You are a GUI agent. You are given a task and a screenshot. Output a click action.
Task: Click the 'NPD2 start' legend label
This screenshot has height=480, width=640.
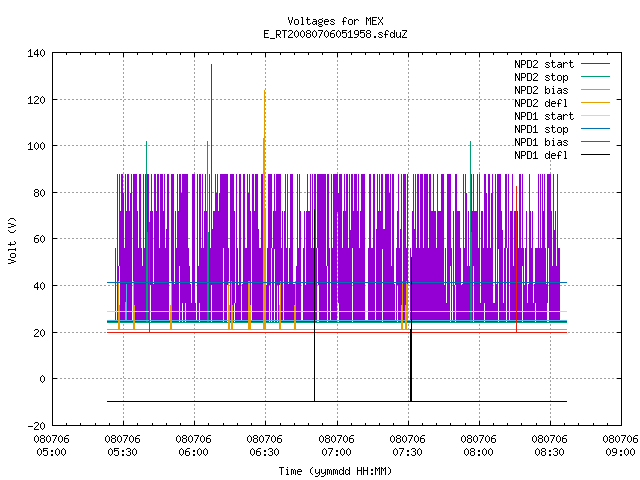[544, 64]
